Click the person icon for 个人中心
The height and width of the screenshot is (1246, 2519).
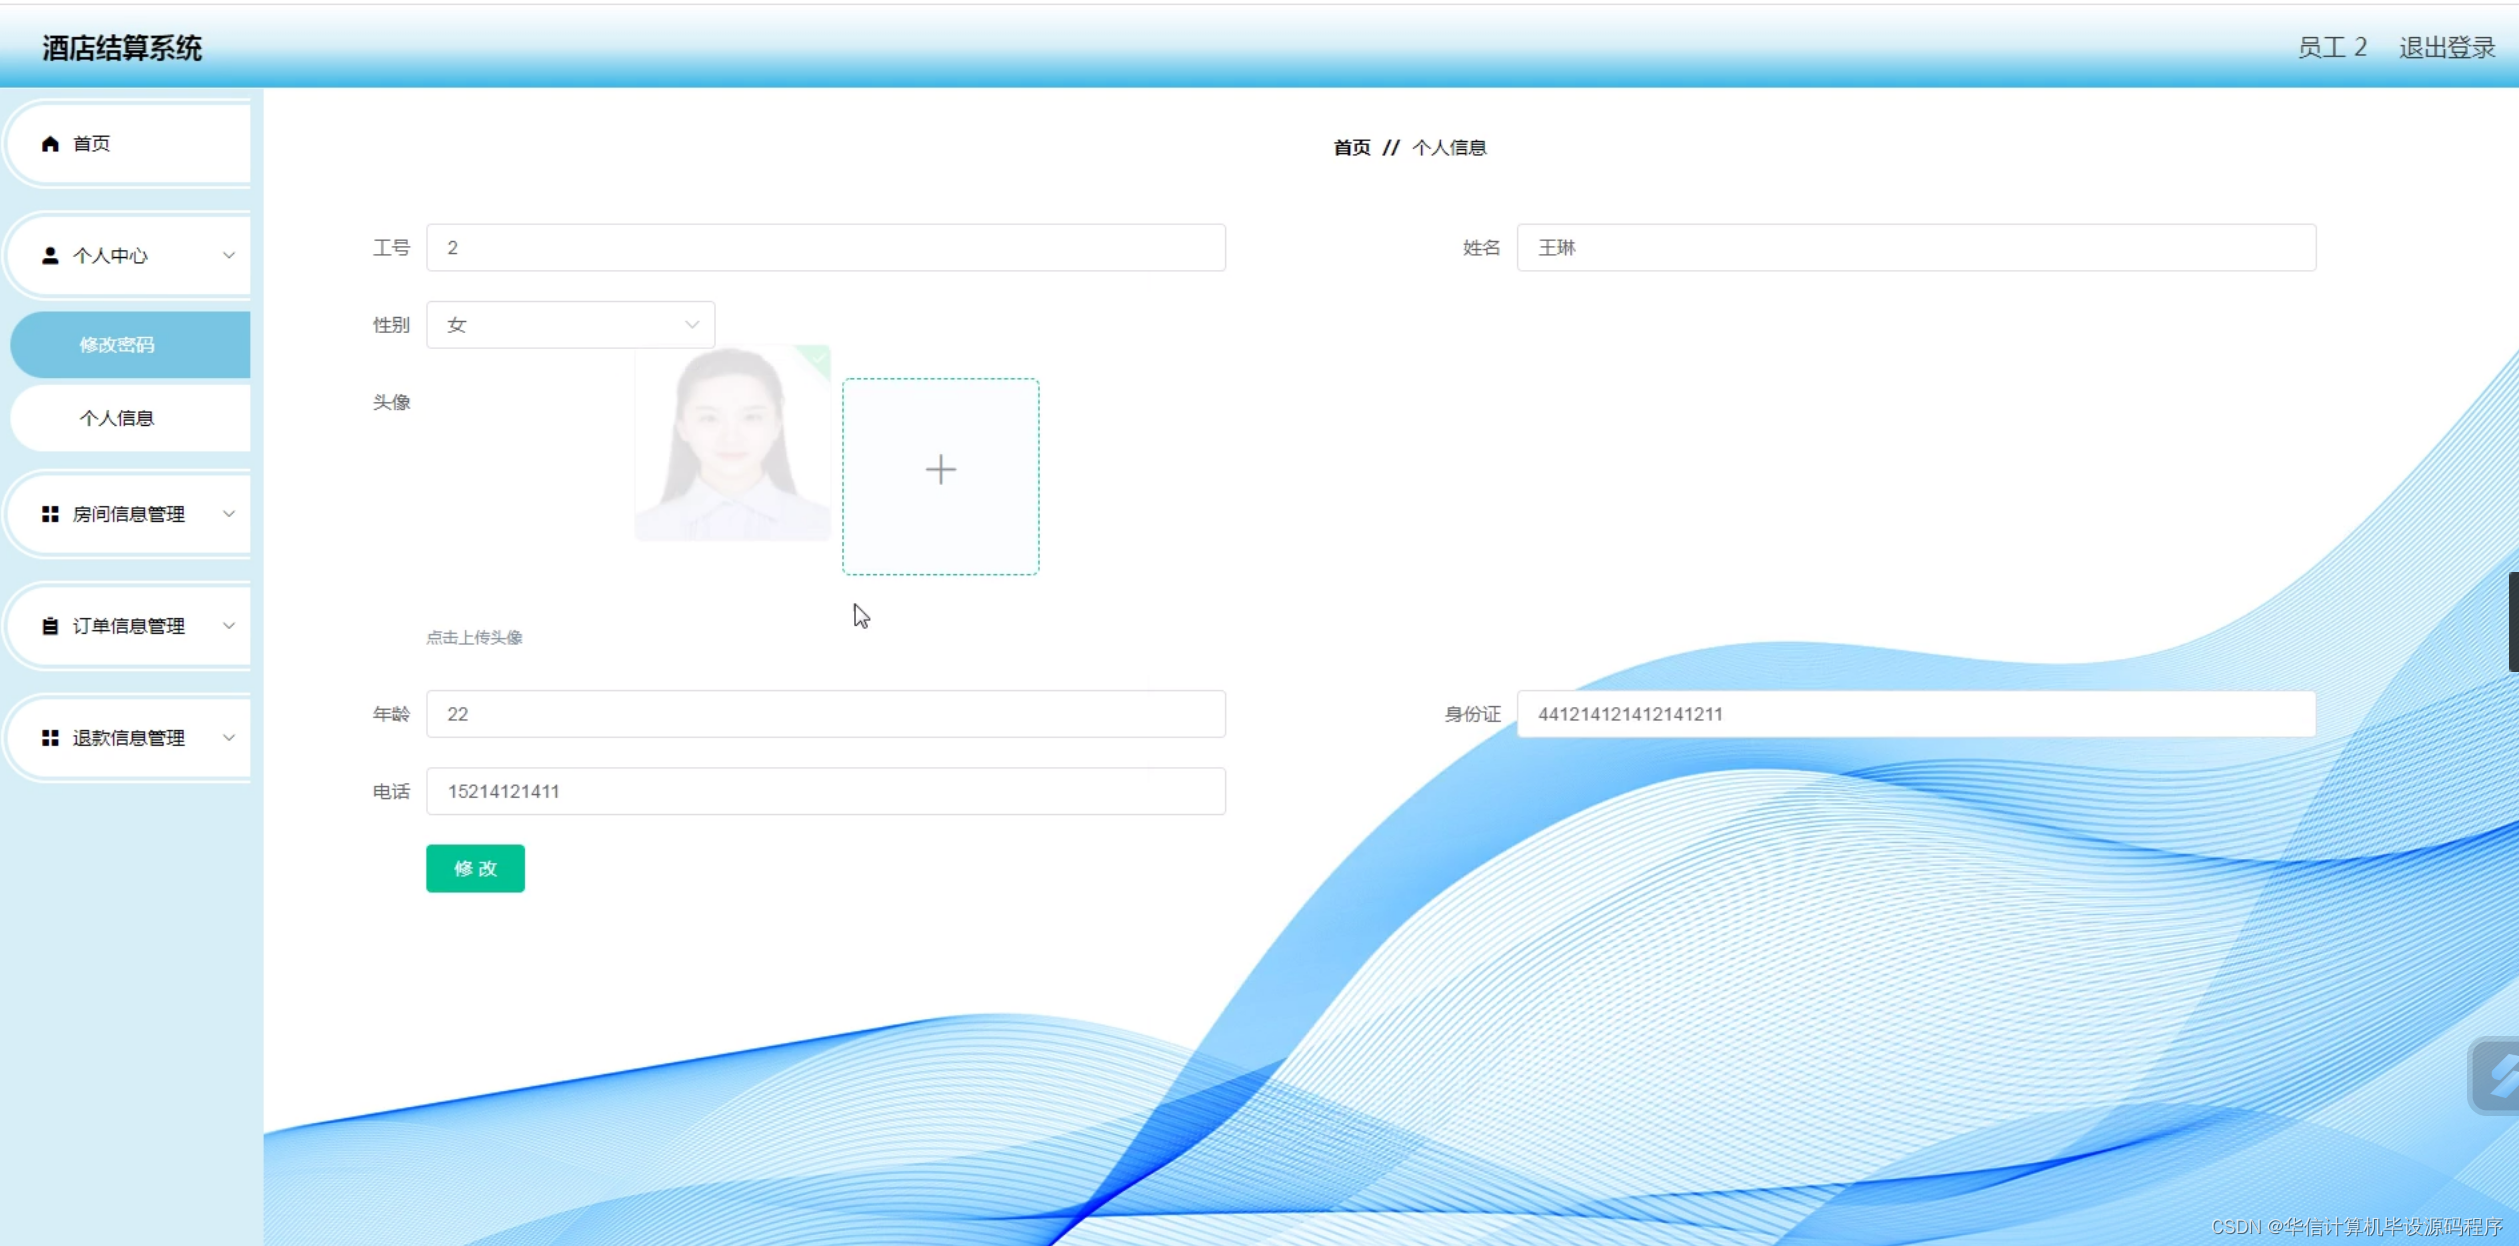[x=50, y=256]
